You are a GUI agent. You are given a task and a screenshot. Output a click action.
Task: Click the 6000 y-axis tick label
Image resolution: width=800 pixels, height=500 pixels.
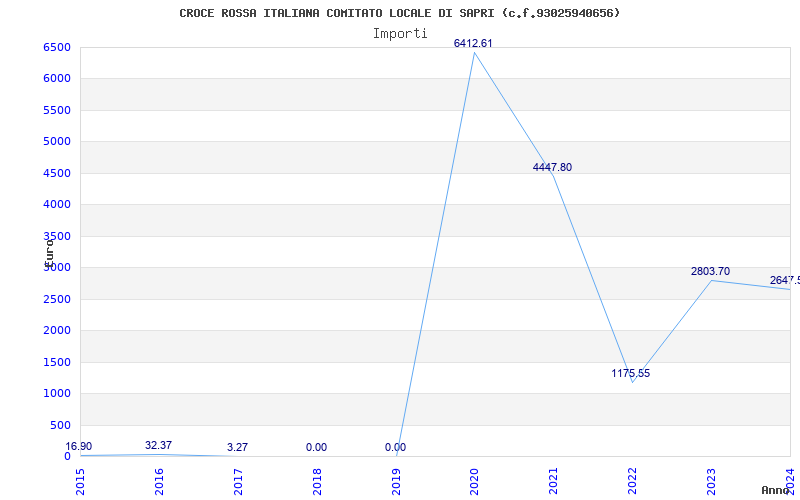point(57,79)
